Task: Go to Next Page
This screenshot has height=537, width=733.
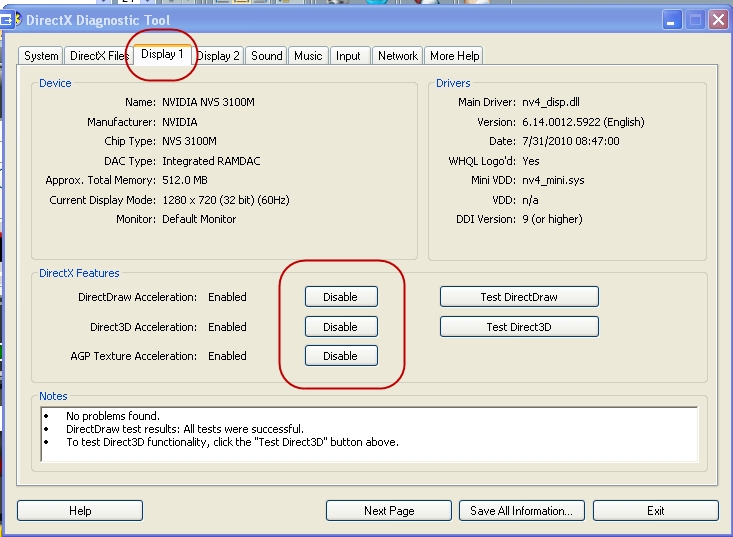Action: tap(389, 511)
